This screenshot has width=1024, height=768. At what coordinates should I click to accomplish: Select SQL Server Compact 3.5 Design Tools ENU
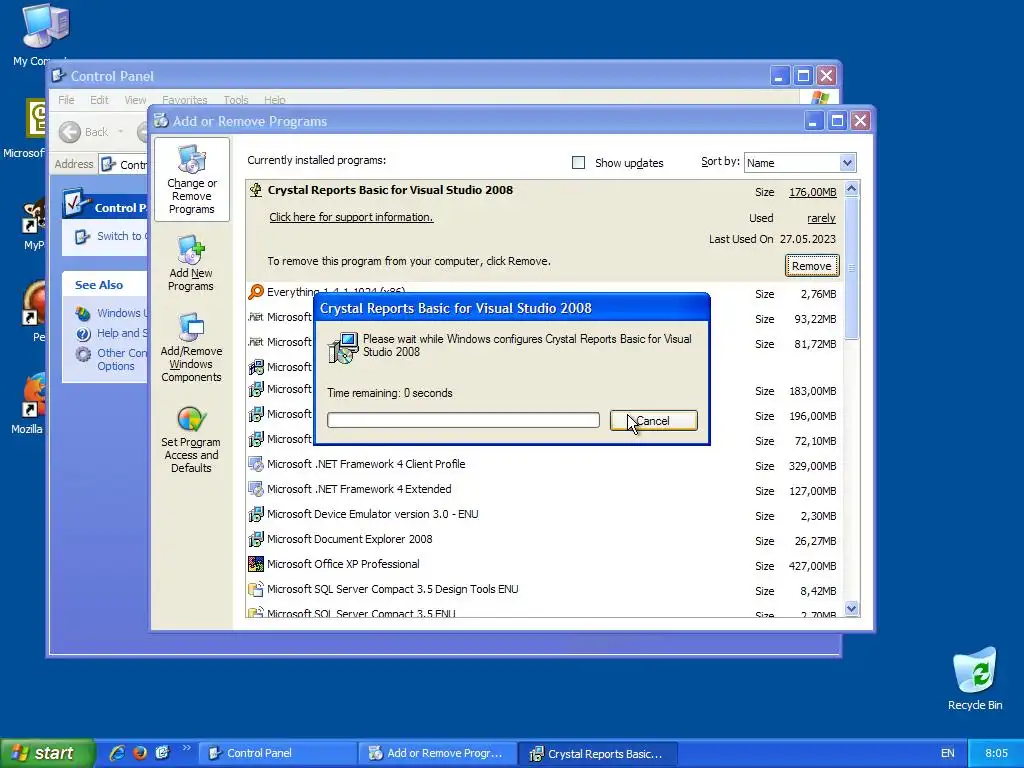coord(544,589)
